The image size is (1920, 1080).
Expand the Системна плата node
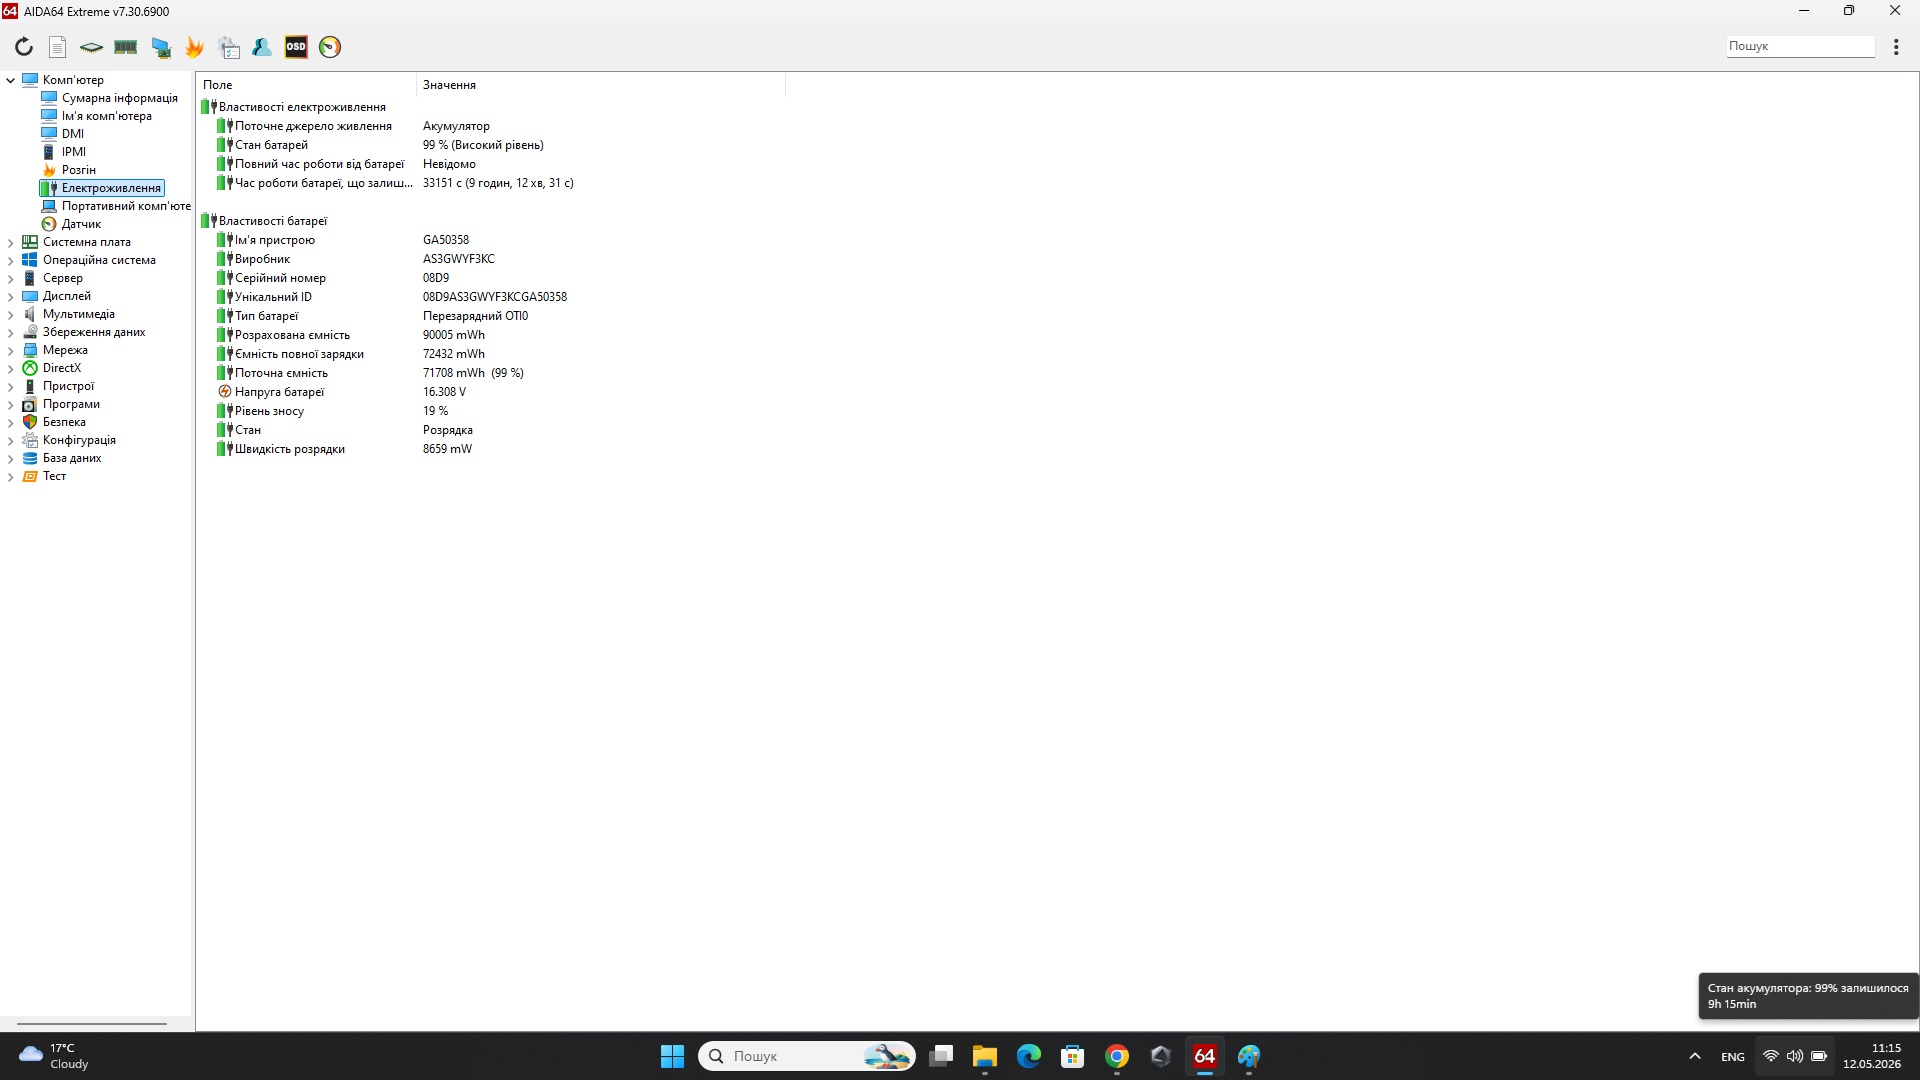click(x=11, y=242)
